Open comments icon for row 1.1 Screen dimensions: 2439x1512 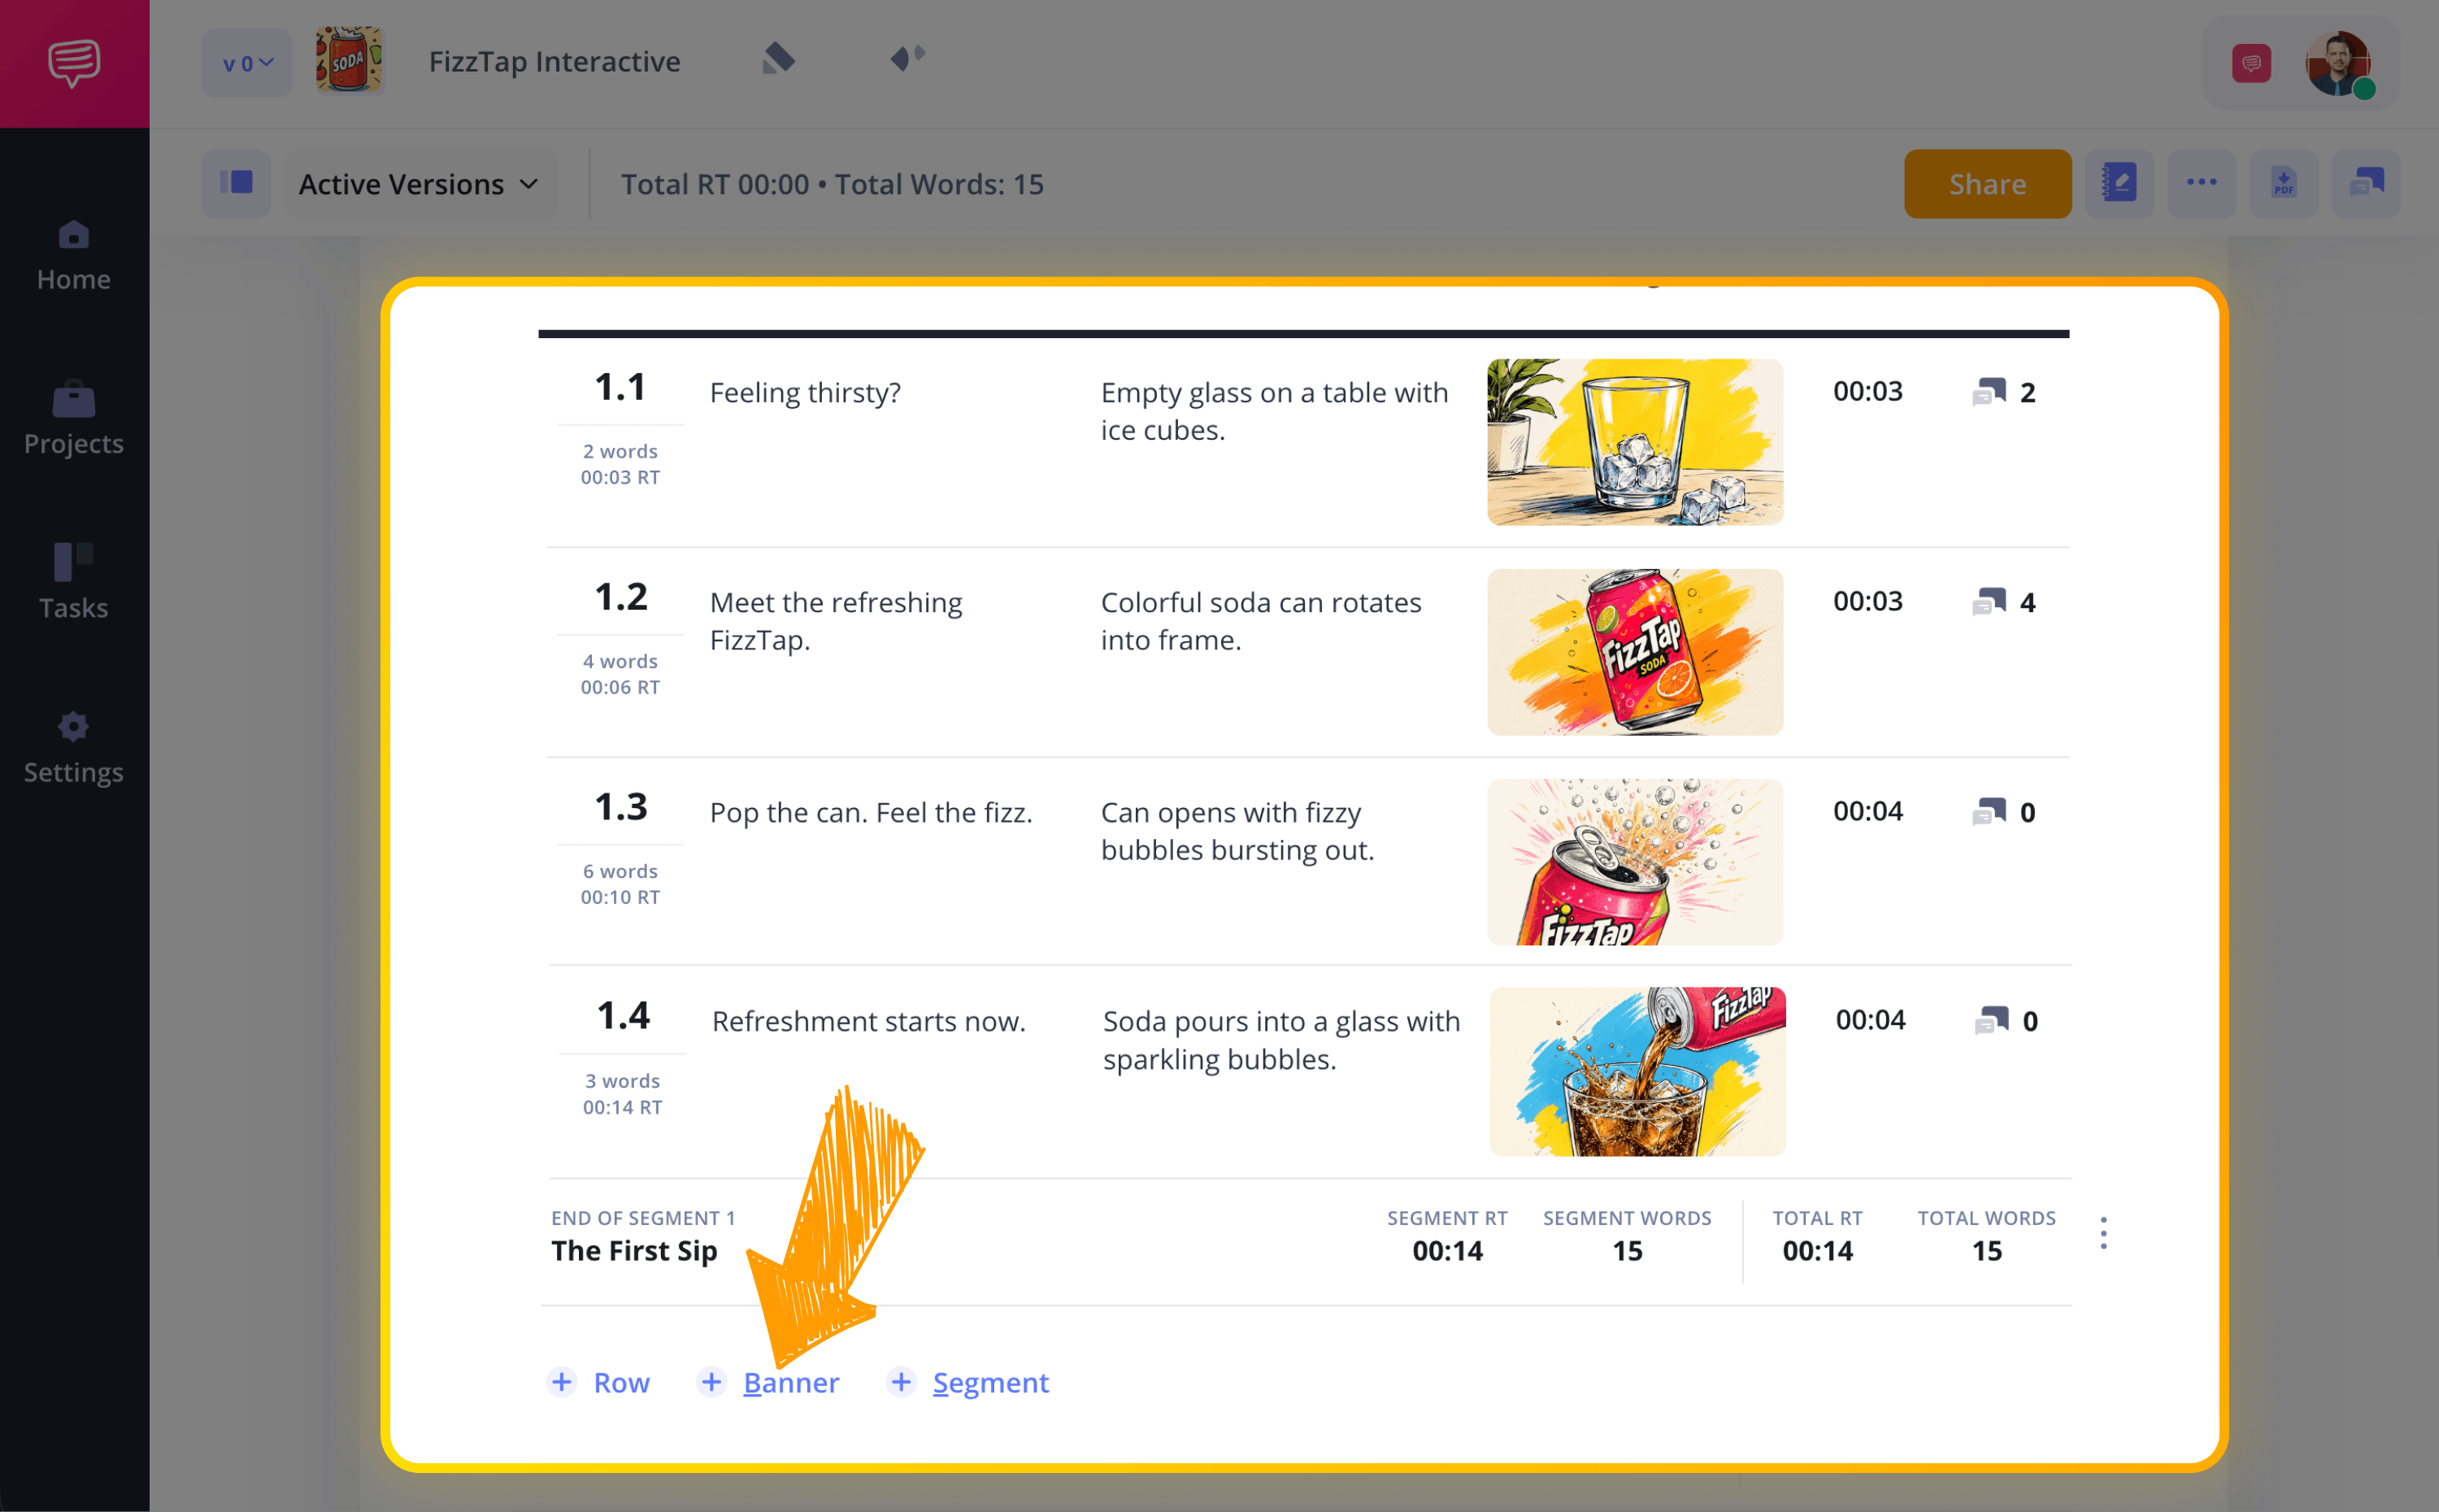coord(1989,391)
